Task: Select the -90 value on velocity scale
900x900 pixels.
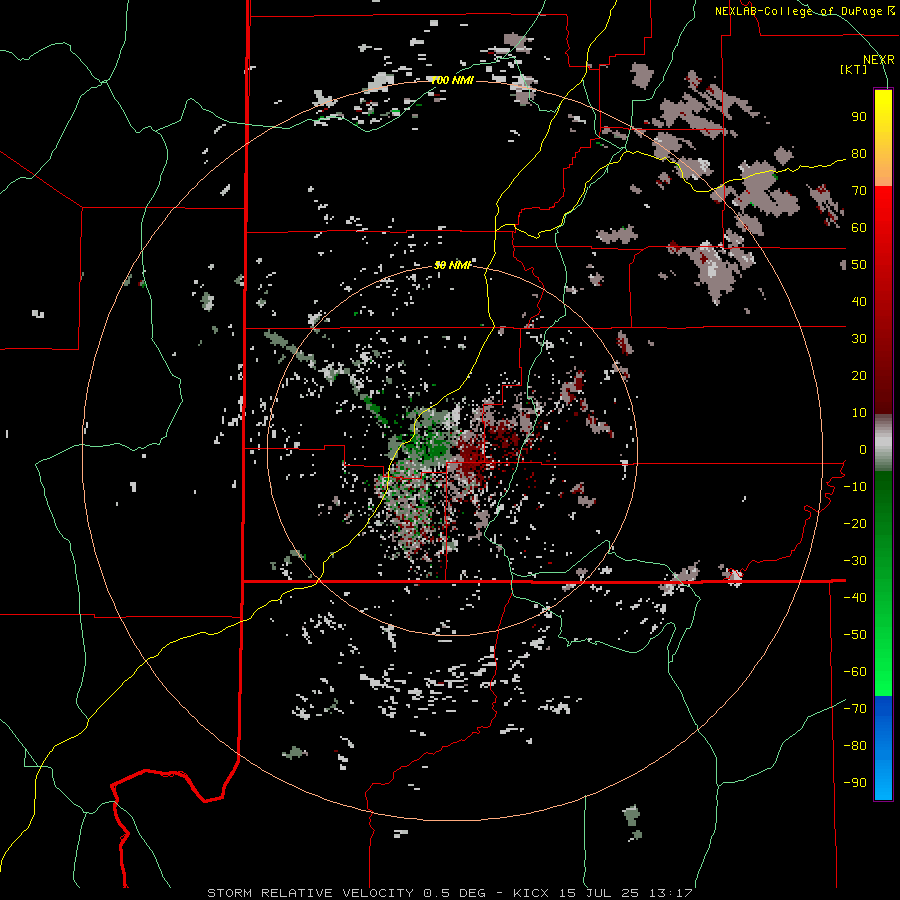Action: (855, 783)
